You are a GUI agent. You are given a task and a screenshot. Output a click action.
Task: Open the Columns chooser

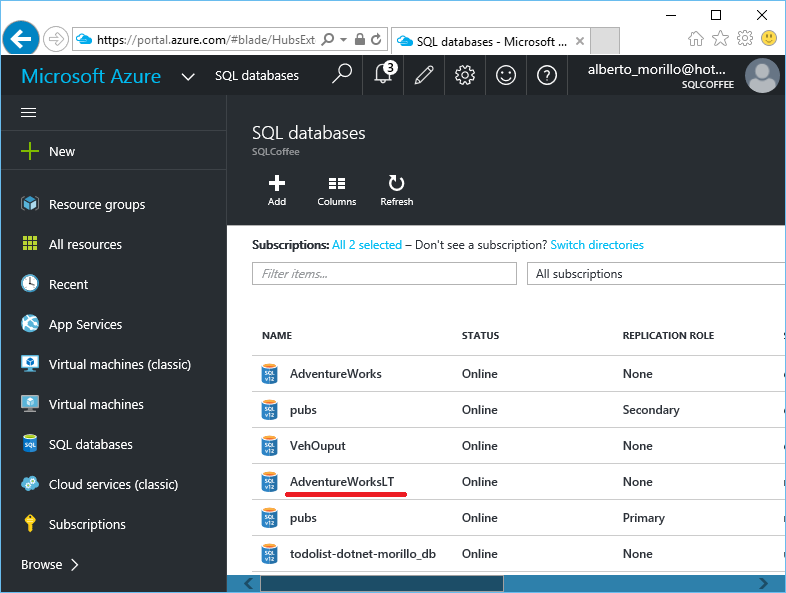[336, 190]
